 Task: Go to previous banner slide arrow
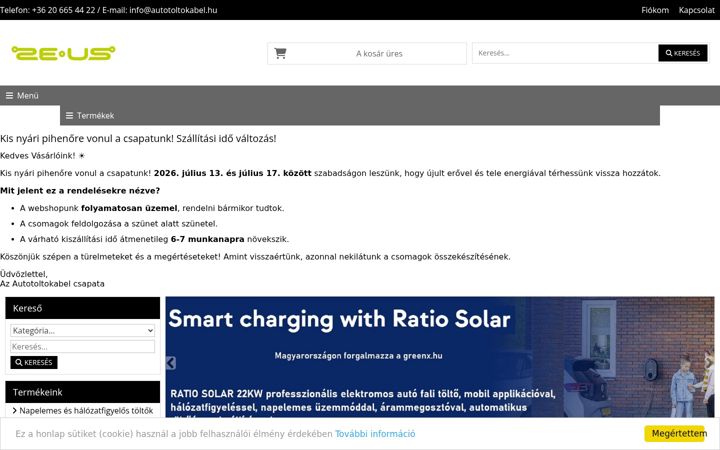pos(171,363)
